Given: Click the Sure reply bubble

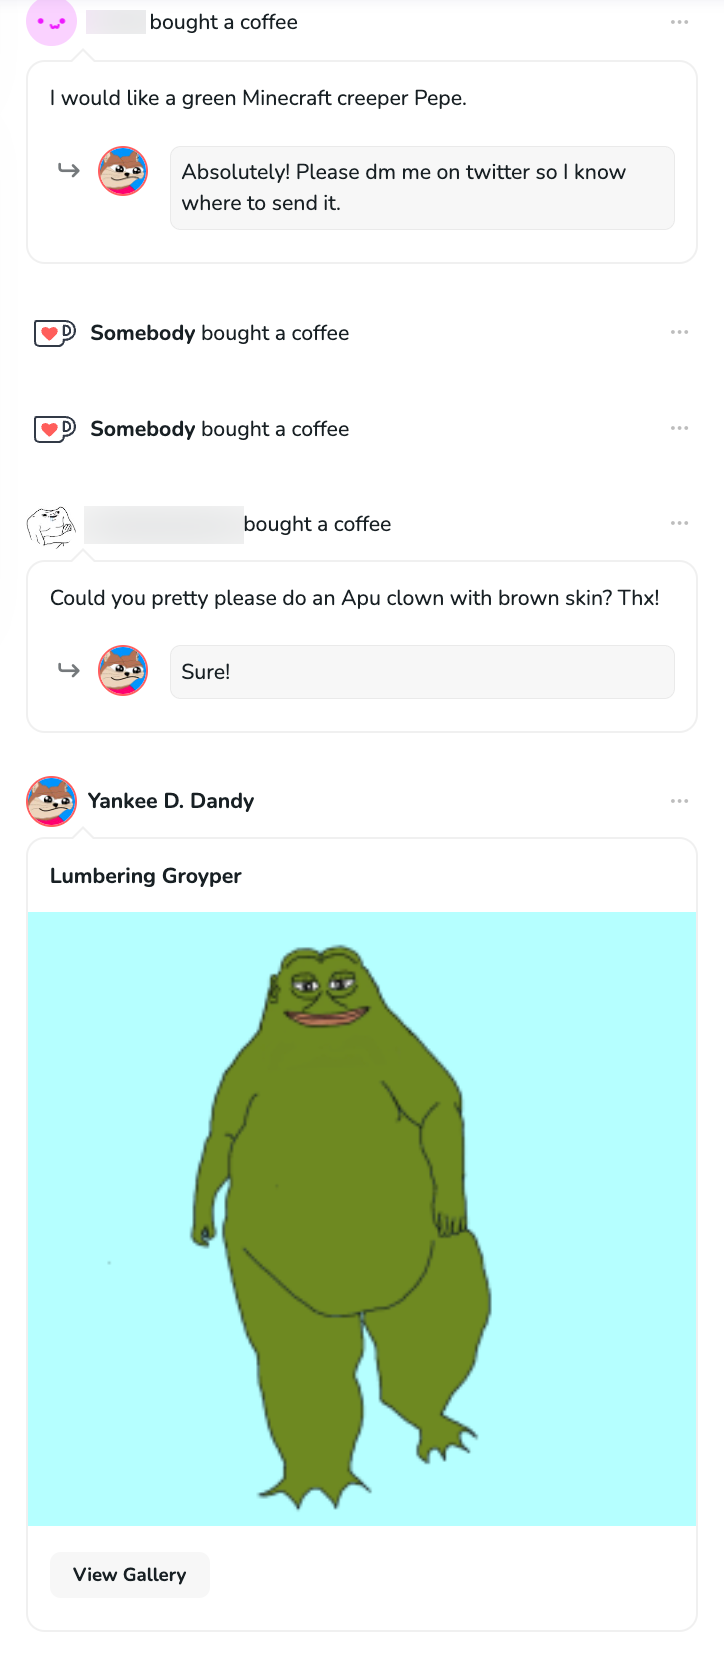Looking at the screenshot, I should pos(424,671).
